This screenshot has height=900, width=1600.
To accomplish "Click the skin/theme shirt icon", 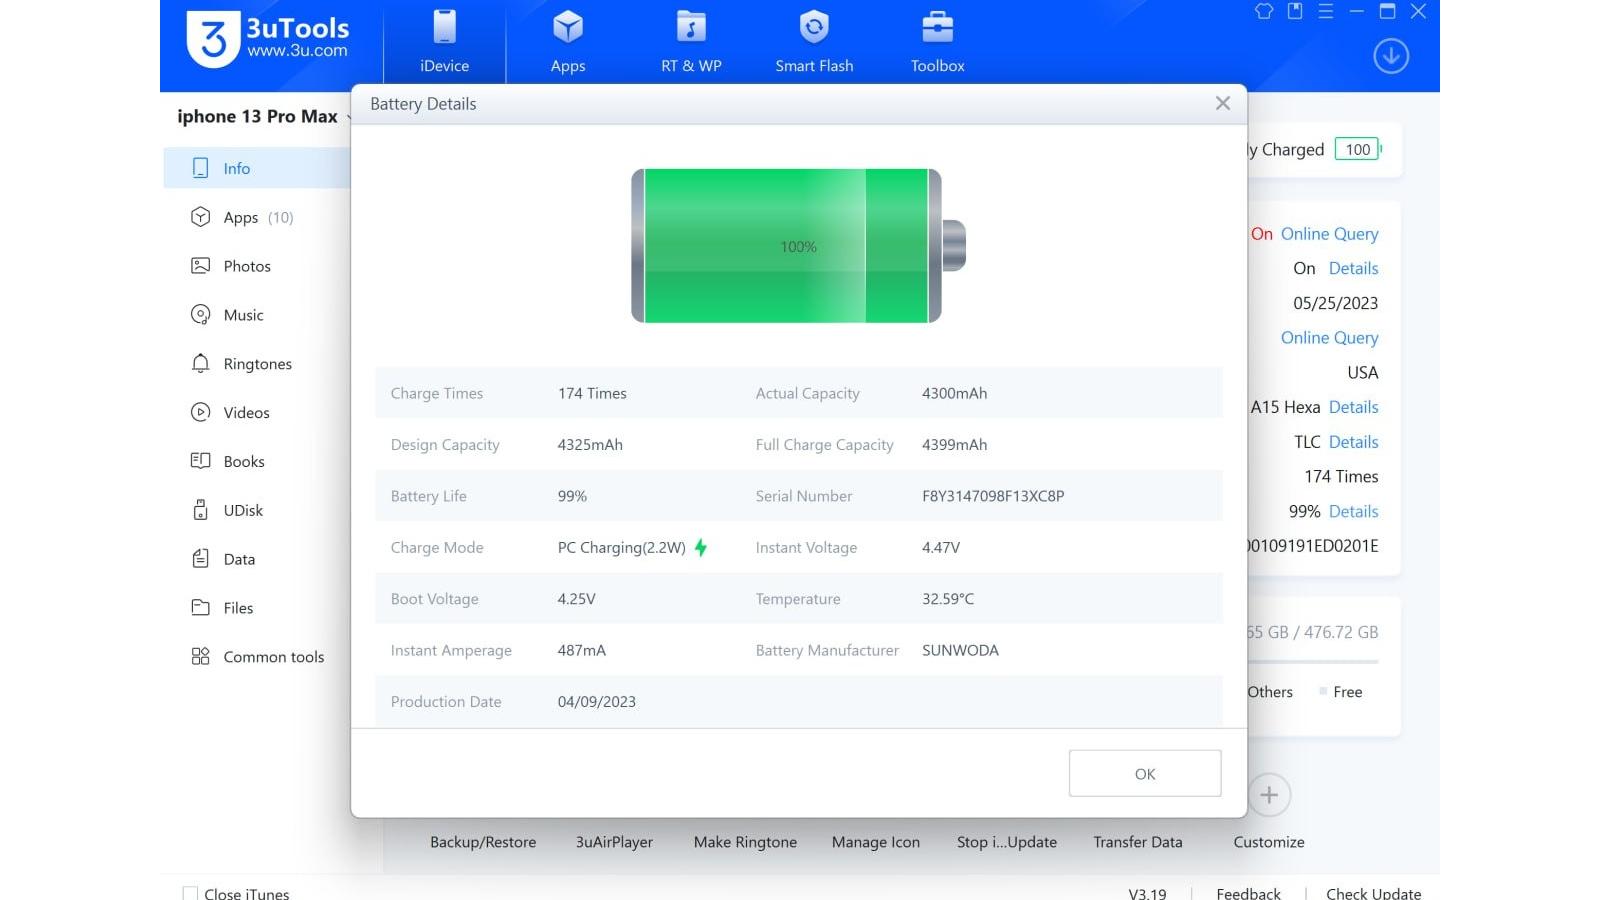I will pyautogui.click(x=1264, y=11).
